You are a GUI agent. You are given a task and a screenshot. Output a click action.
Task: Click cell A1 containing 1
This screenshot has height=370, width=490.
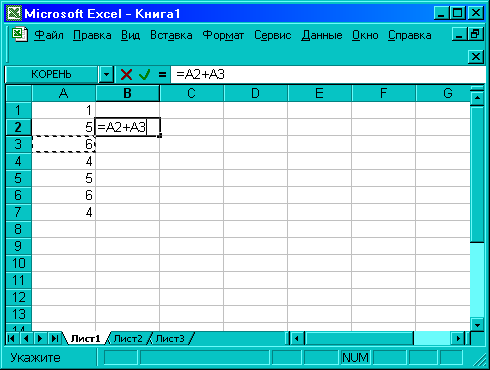coord(63,110)
